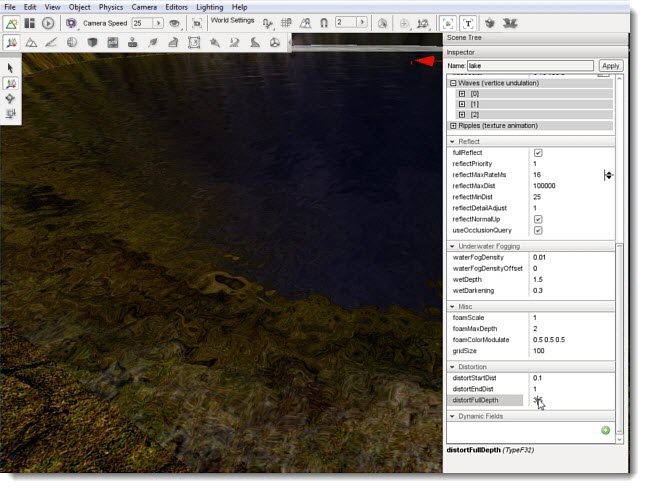Choose the select arrow tool in left palette
The width and height of the screenshot is (645, 488).
[x=10, y=68]
